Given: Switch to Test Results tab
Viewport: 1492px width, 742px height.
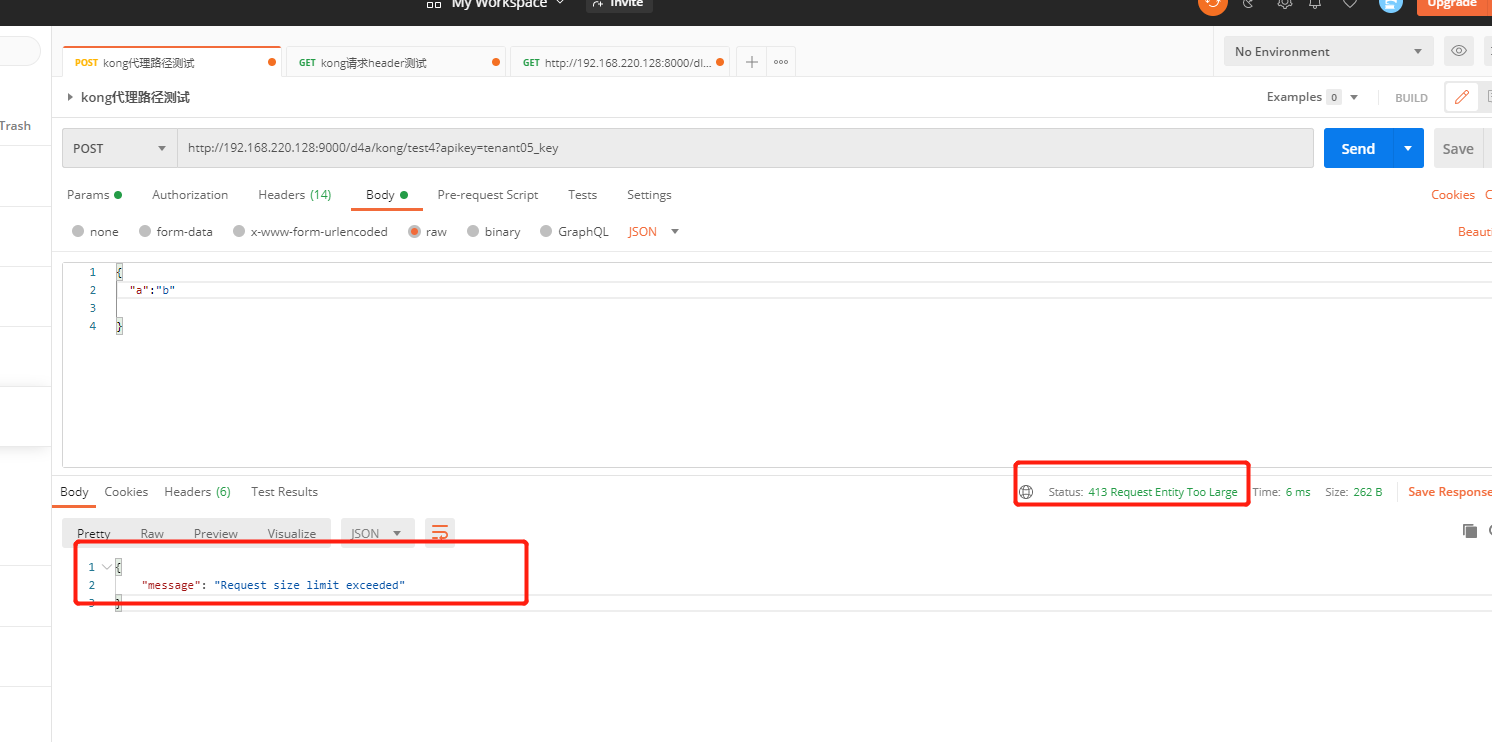Looking at the screenshot, I should 284,492.
